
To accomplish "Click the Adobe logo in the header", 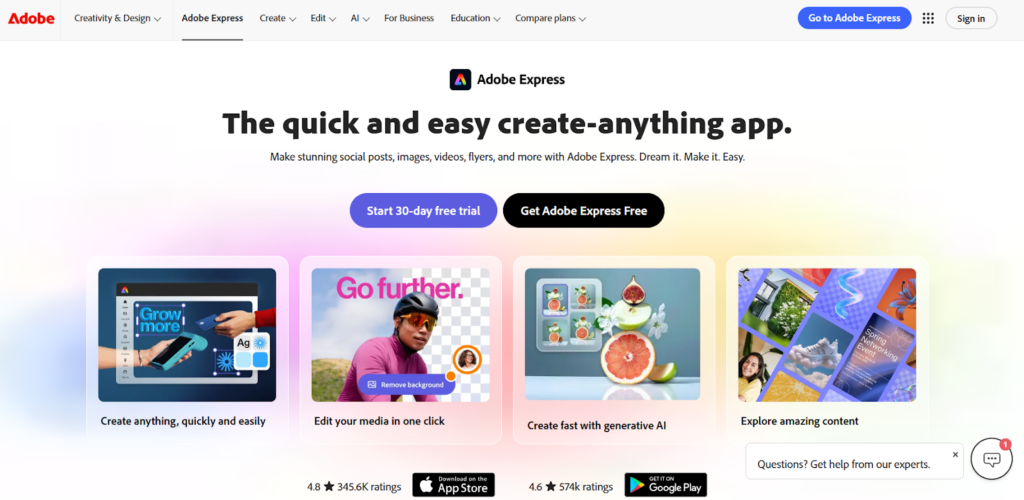I will 31,18.
